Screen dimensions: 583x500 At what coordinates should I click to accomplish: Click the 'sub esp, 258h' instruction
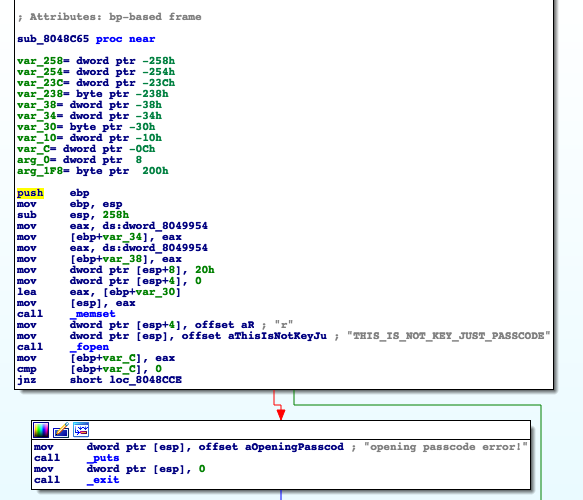[73, 215]
